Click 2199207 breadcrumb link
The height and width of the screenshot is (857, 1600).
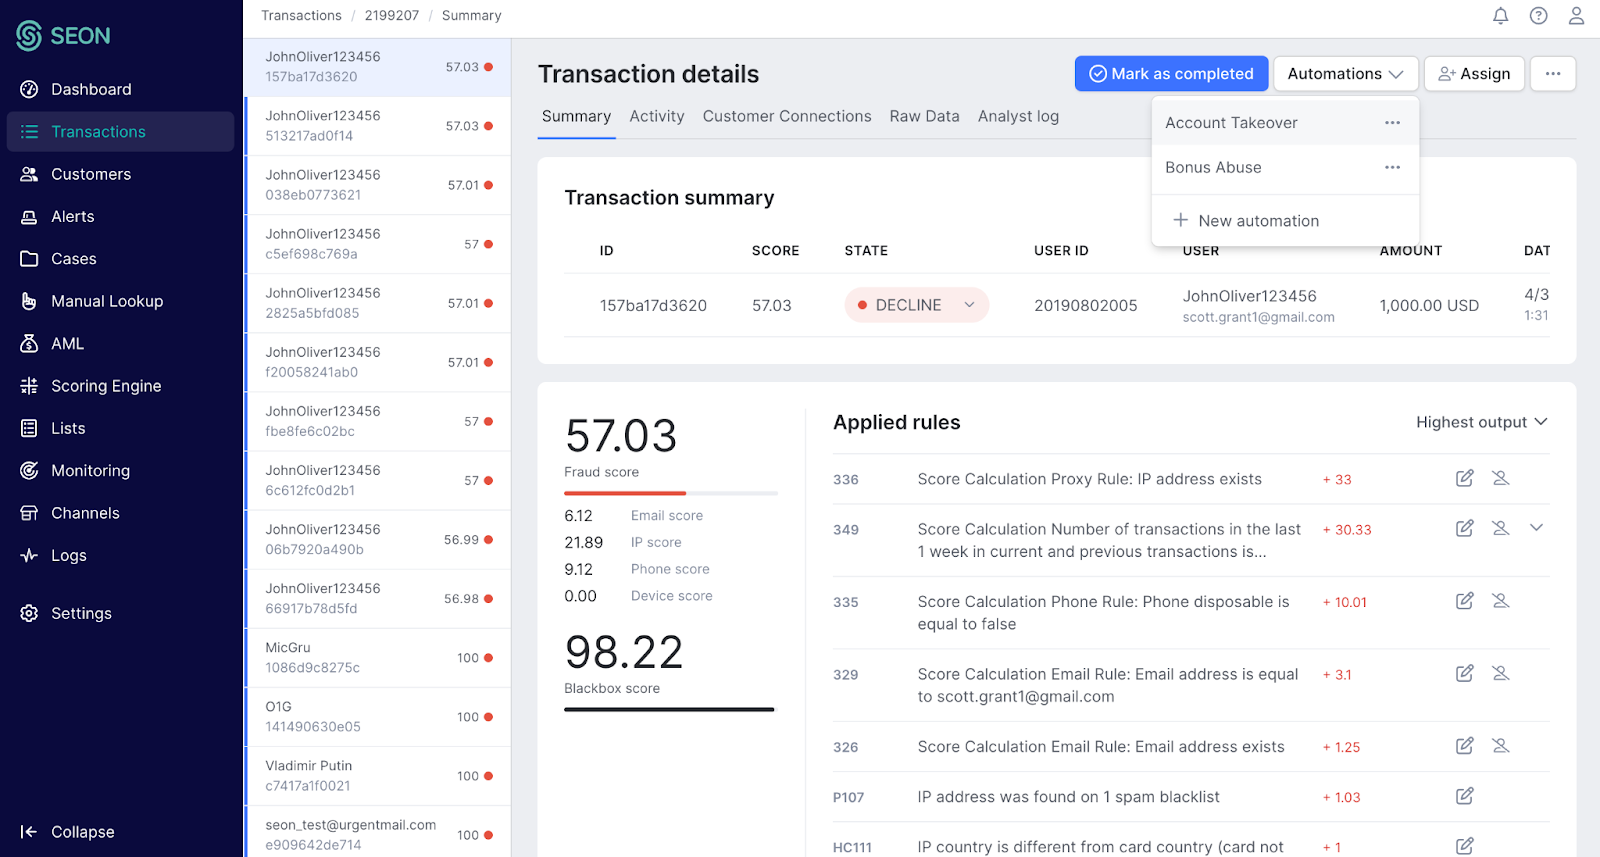[391, 15]
